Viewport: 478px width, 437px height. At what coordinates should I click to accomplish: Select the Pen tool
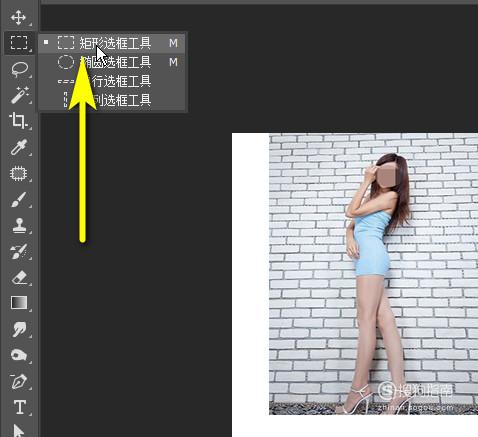(19, 382)
